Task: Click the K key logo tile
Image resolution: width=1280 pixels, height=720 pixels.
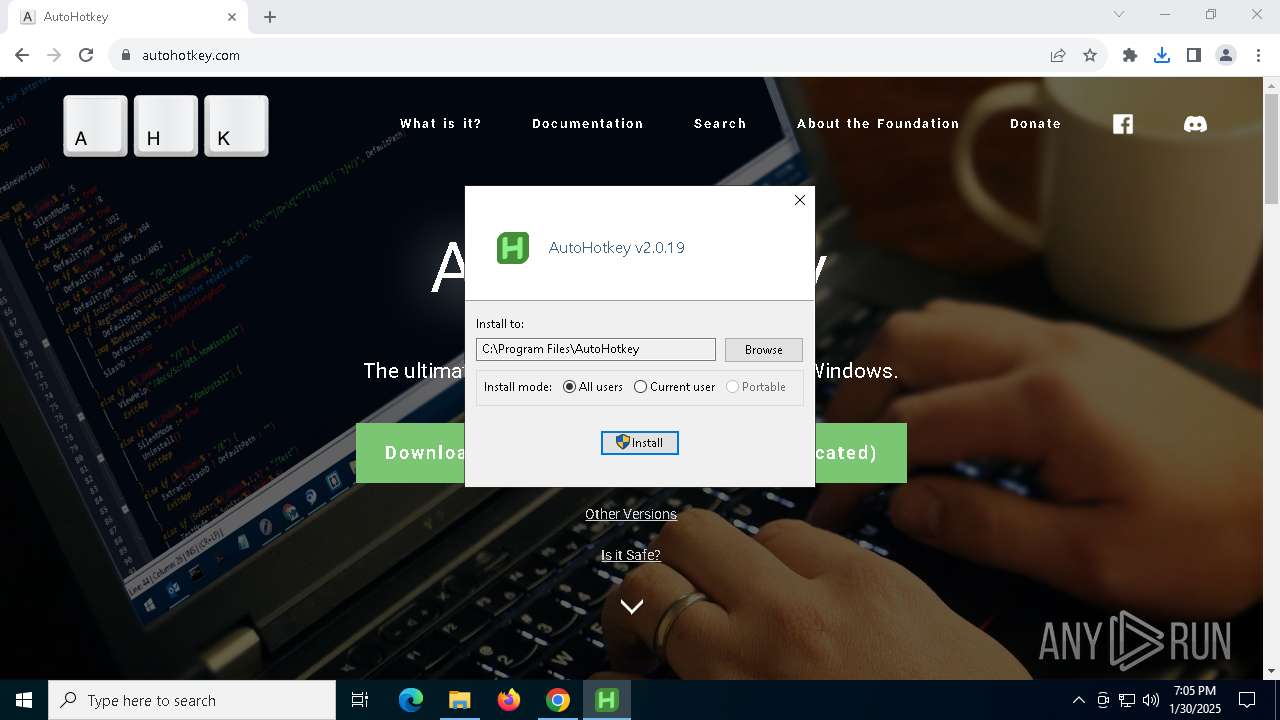Action: click(236, 126)
